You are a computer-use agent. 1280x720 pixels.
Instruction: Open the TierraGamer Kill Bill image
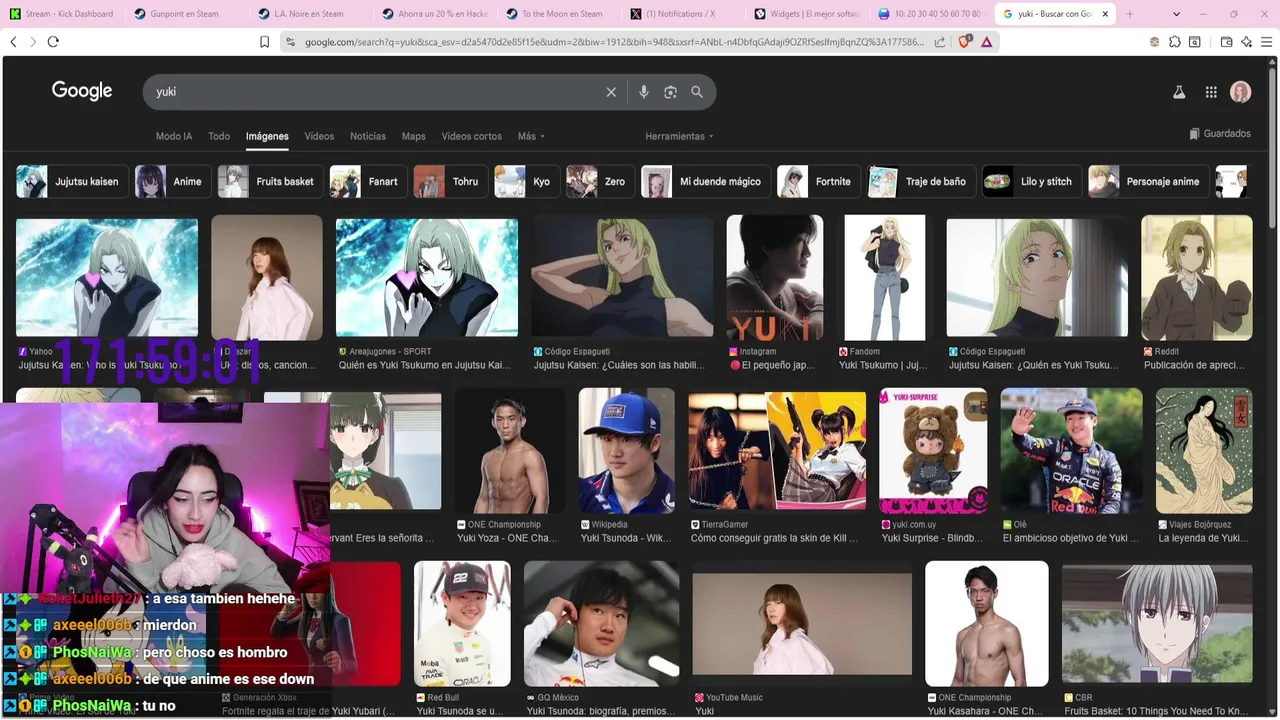coord(778,451)
